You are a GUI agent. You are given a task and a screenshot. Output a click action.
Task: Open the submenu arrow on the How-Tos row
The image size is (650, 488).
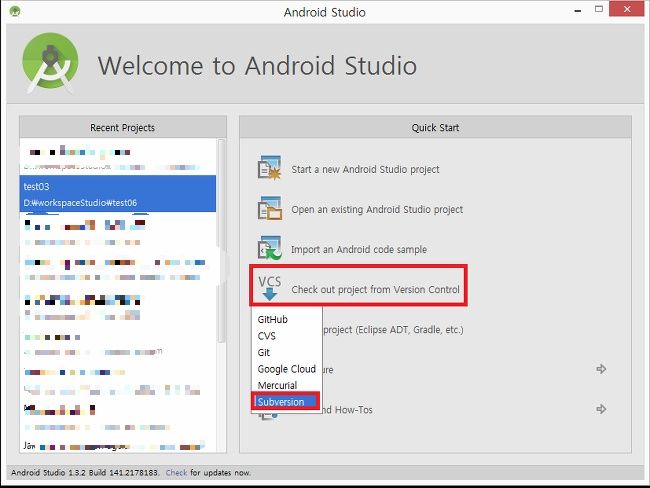(x=601, y=409)
